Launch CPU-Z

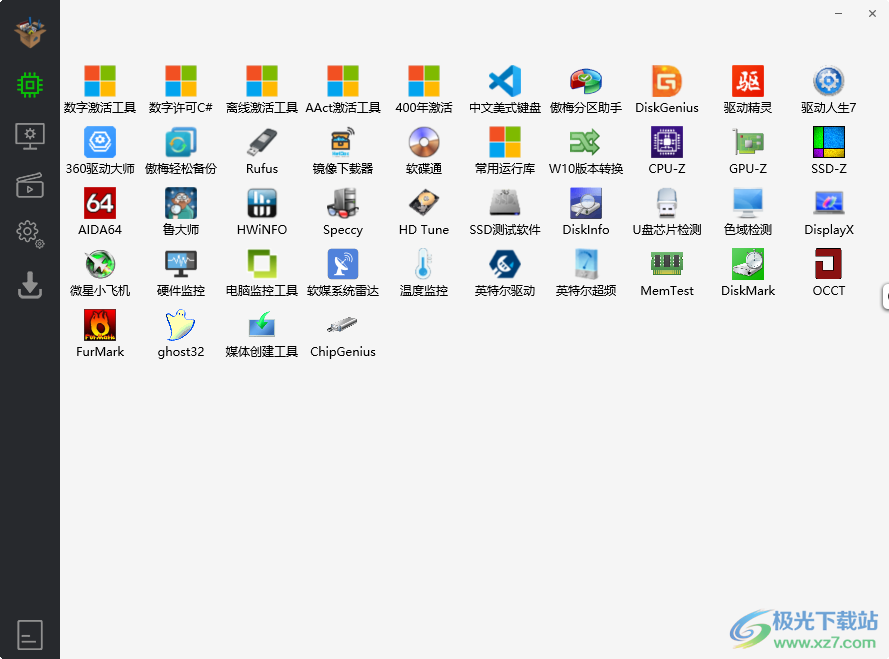tap(667, 142)
